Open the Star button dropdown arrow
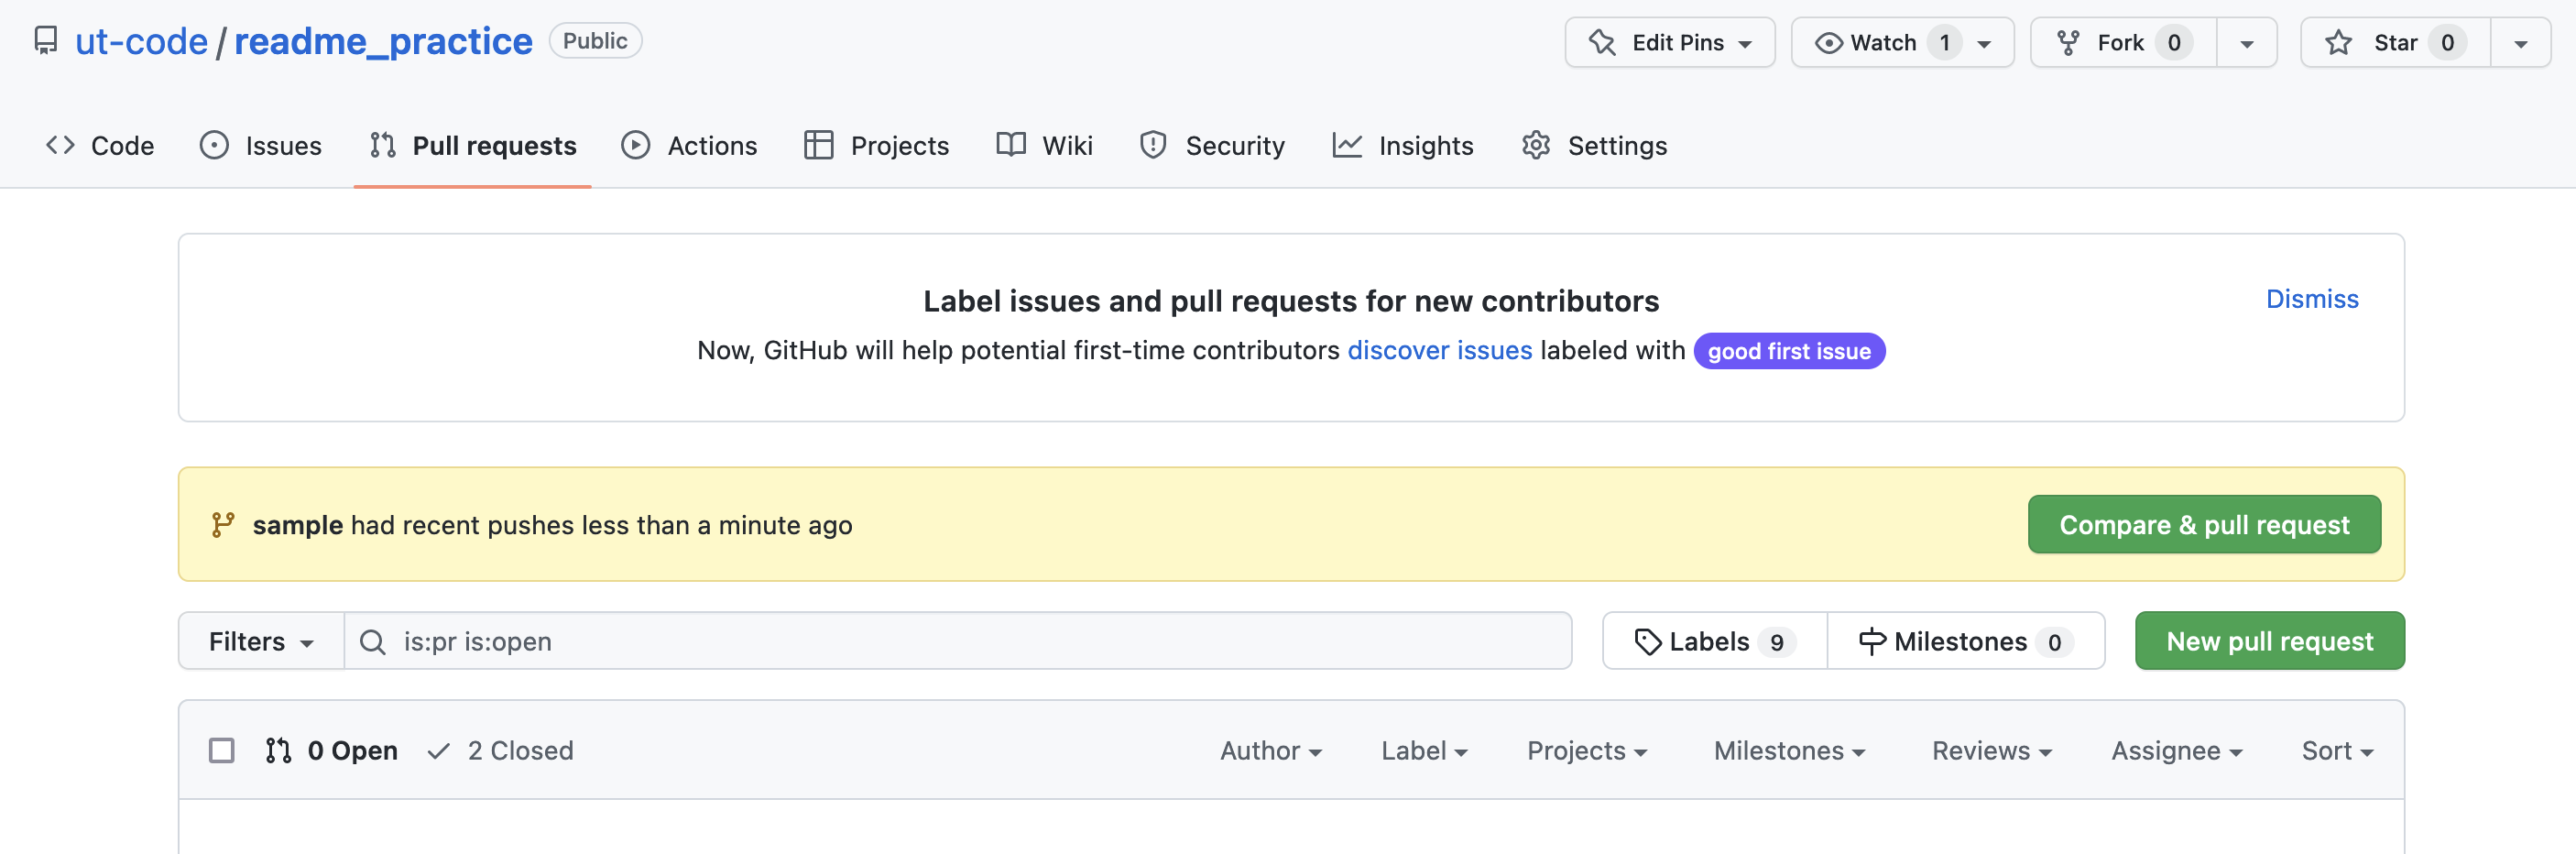This screenshot has height=854, width=2576. coord(2520,42)
